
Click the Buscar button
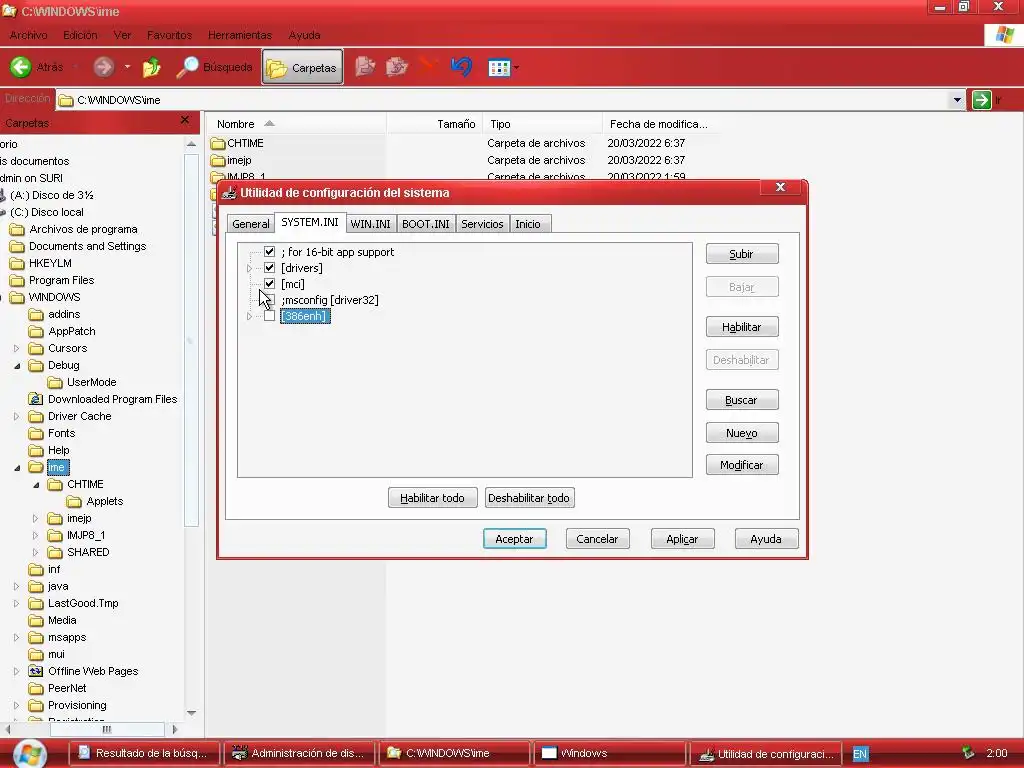742,400
